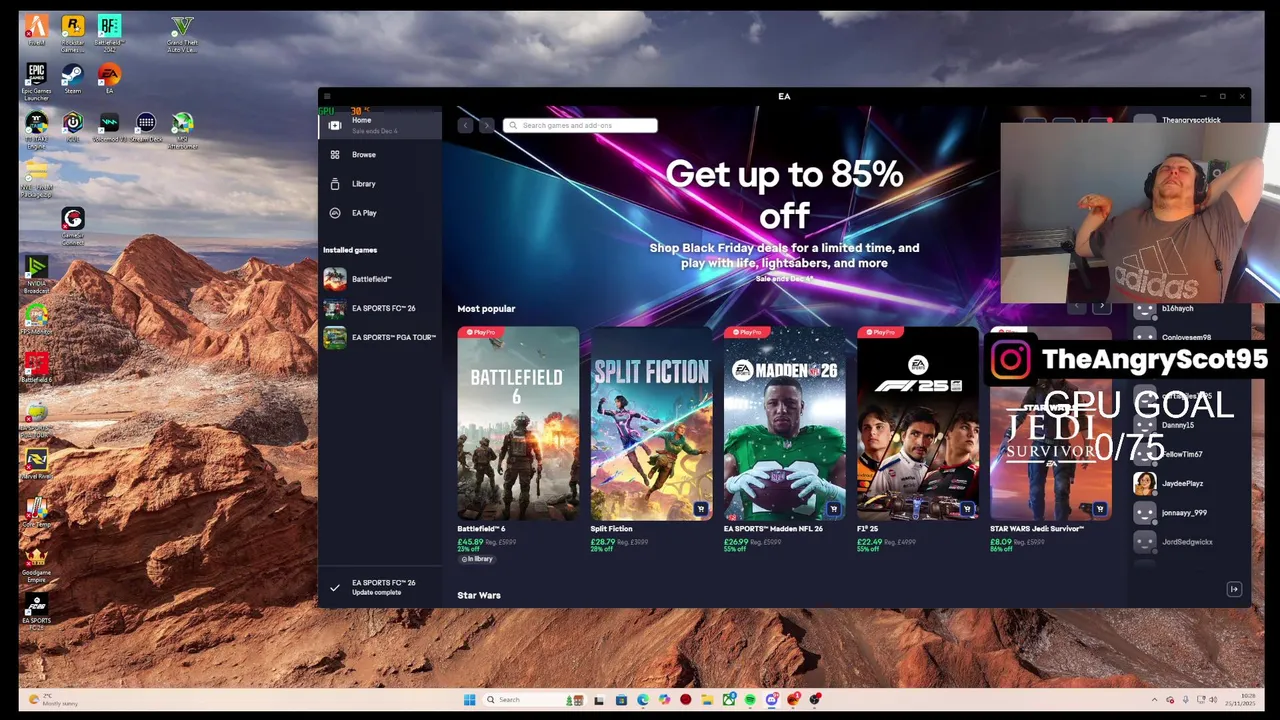Image resolution: width=1280 pixels, height=720 pixels.
Task: Open Discord from the taskbar
Action: pos(771,700)
